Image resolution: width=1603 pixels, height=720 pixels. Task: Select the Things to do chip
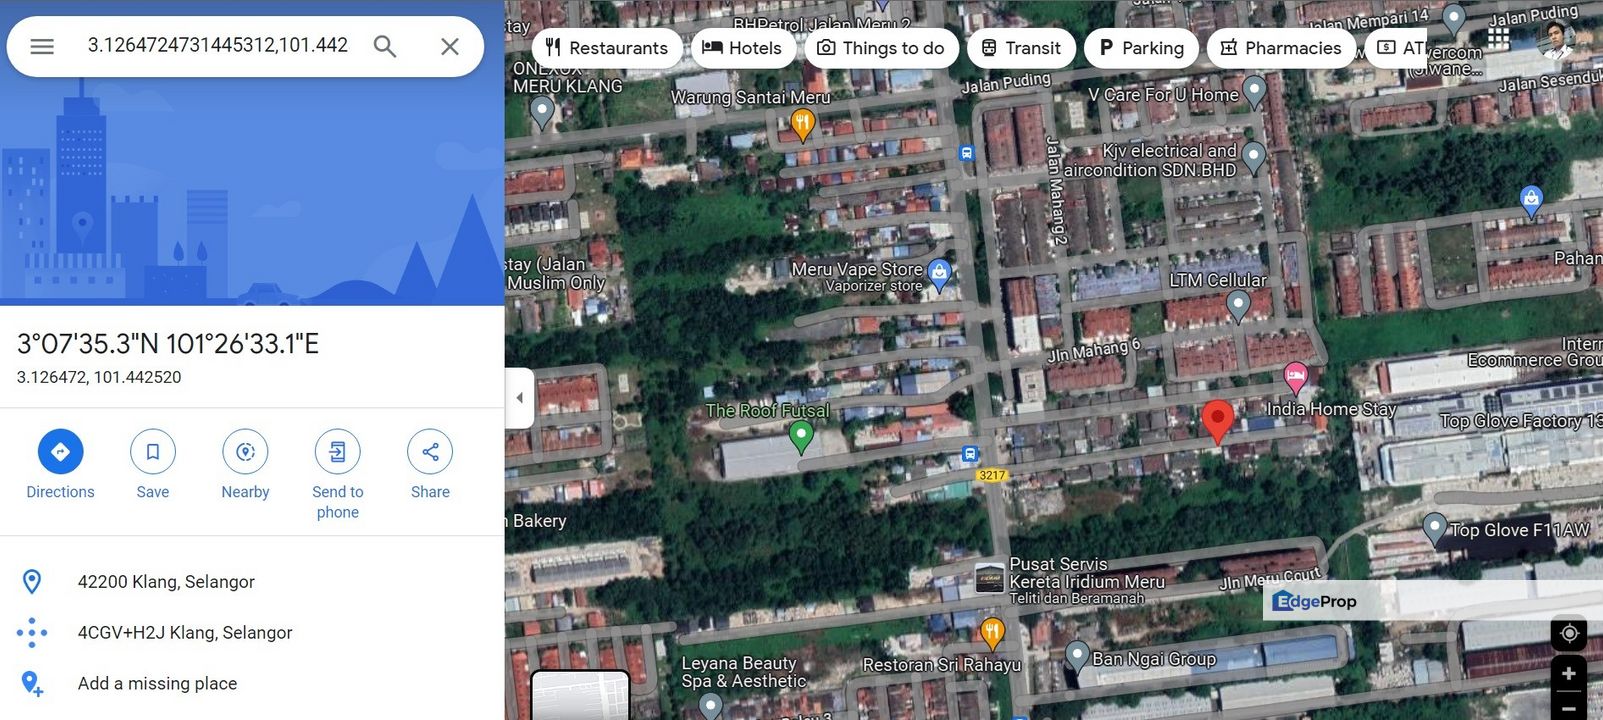pos(881,48)
